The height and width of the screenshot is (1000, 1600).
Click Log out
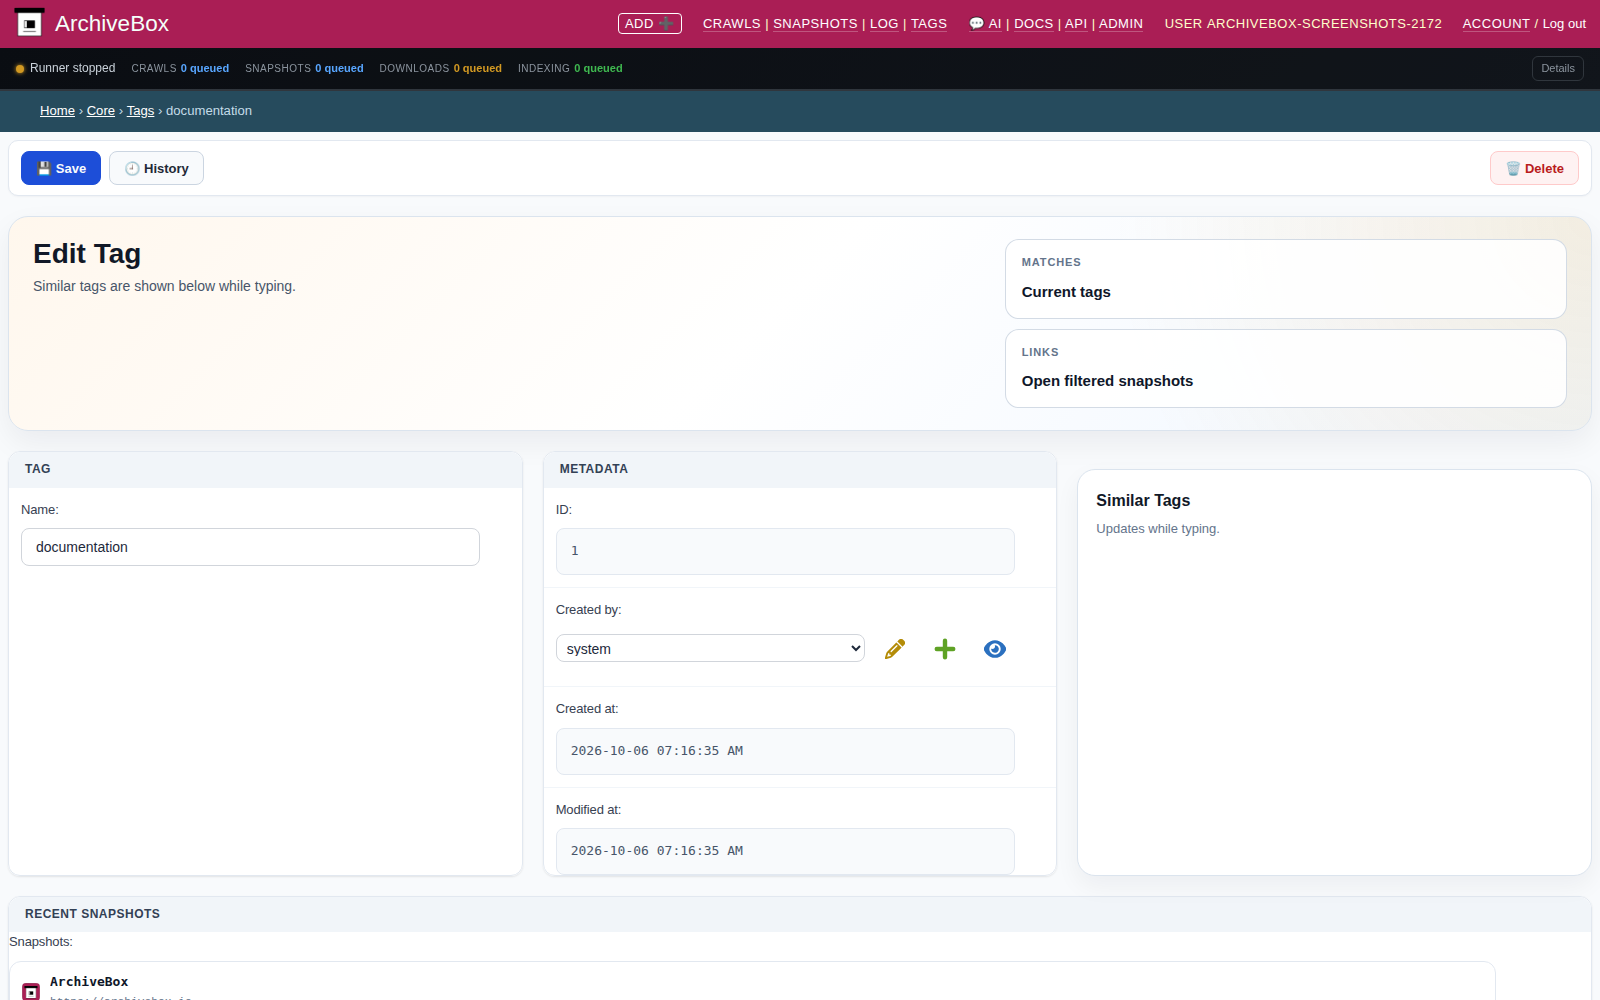[x=1564, y=23]
